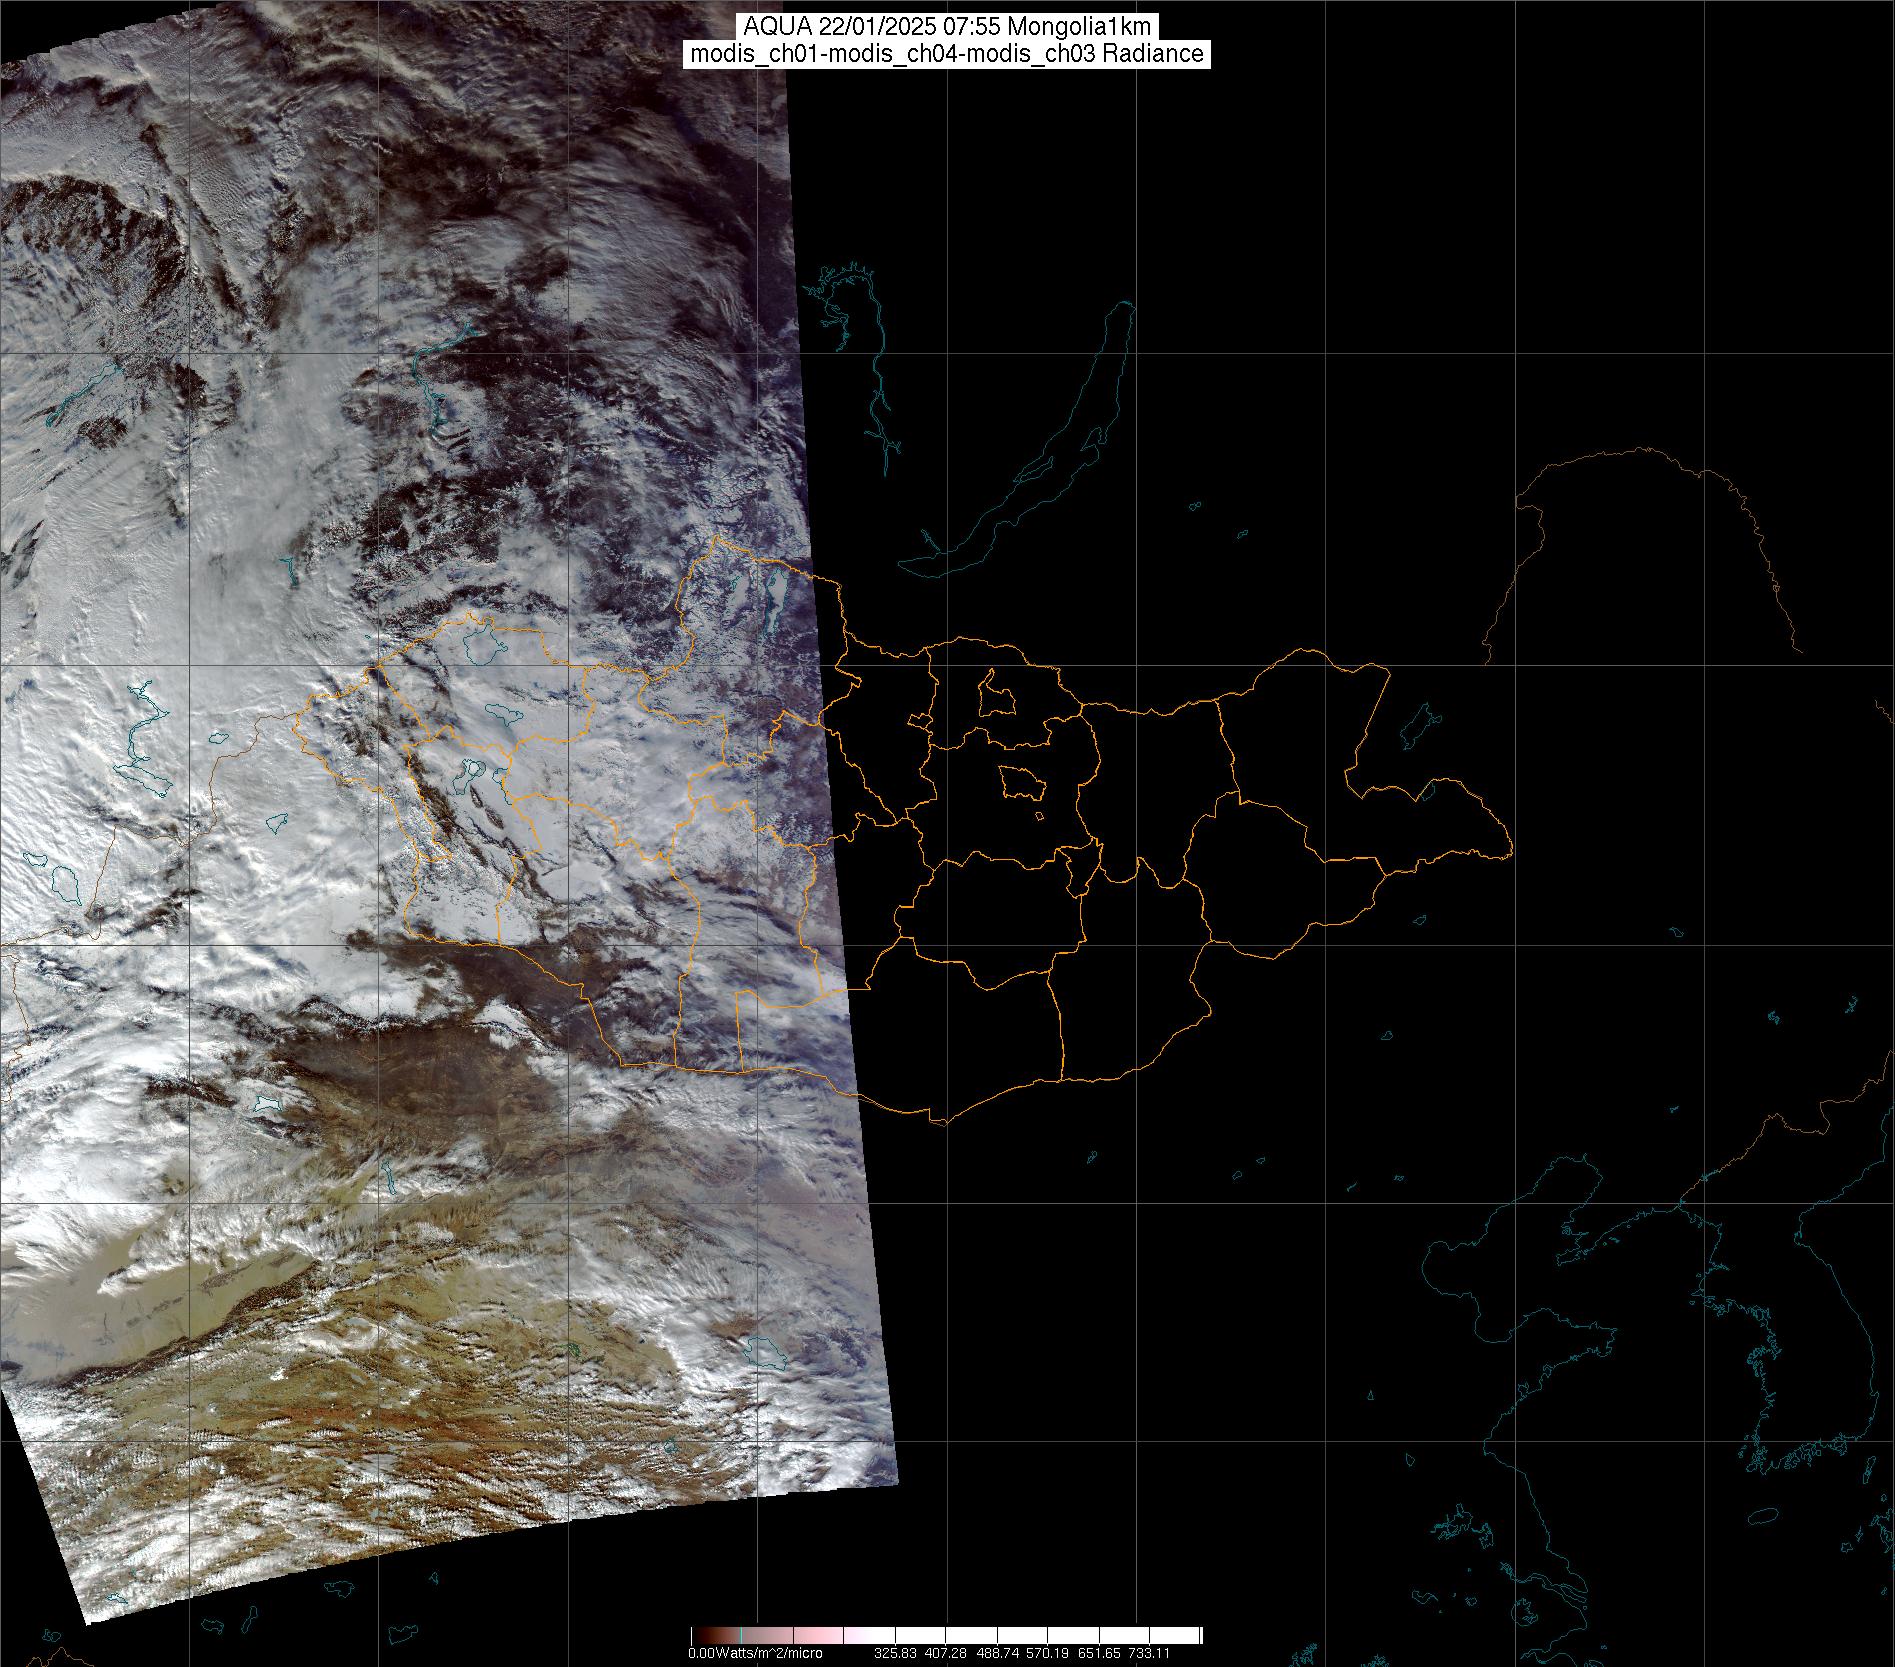Click the modis_ch01-modis_ch04-modis_ch03 Radiance caption
The image size is (1895, 1667).
(x=947, y=54)
